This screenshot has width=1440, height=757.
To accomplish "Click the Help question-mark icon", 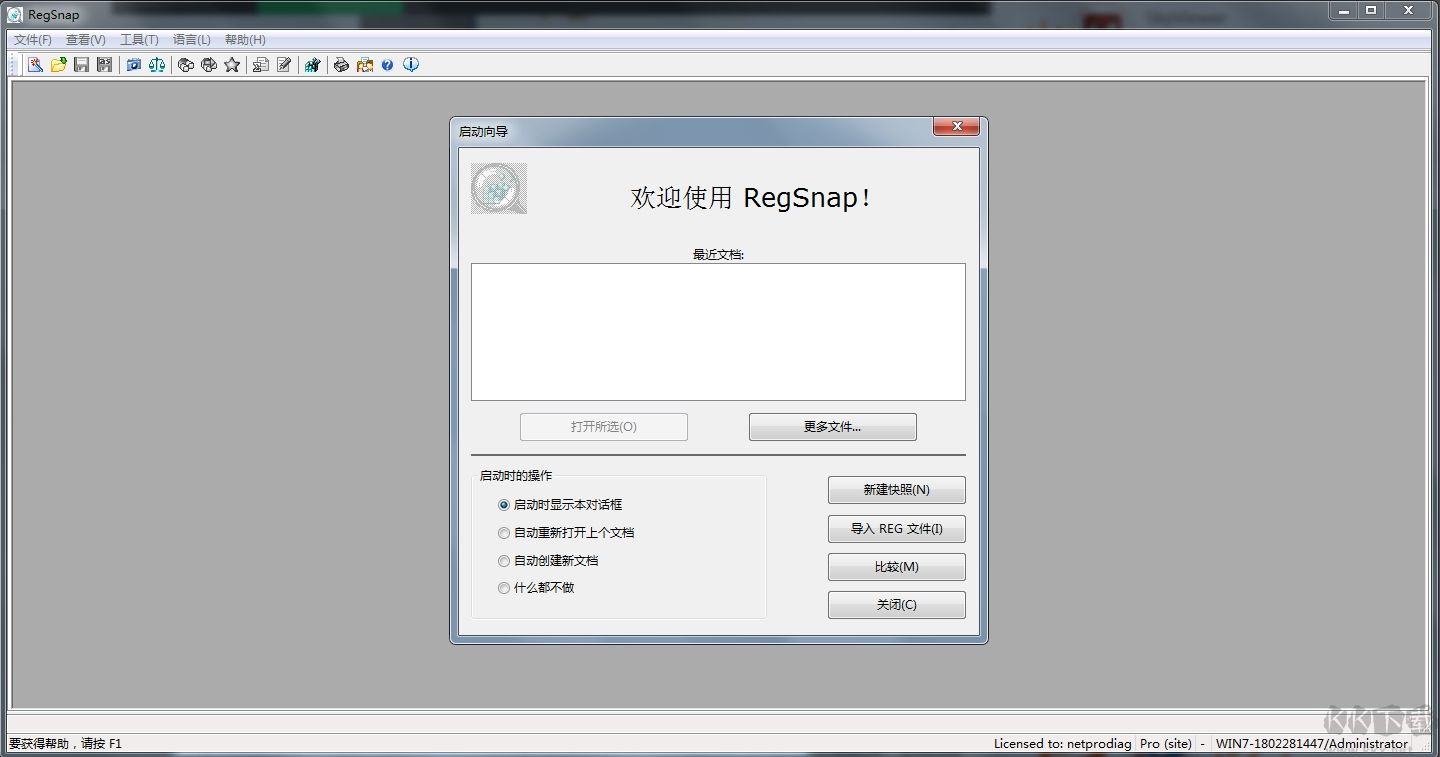I will [x=388, y=64].
